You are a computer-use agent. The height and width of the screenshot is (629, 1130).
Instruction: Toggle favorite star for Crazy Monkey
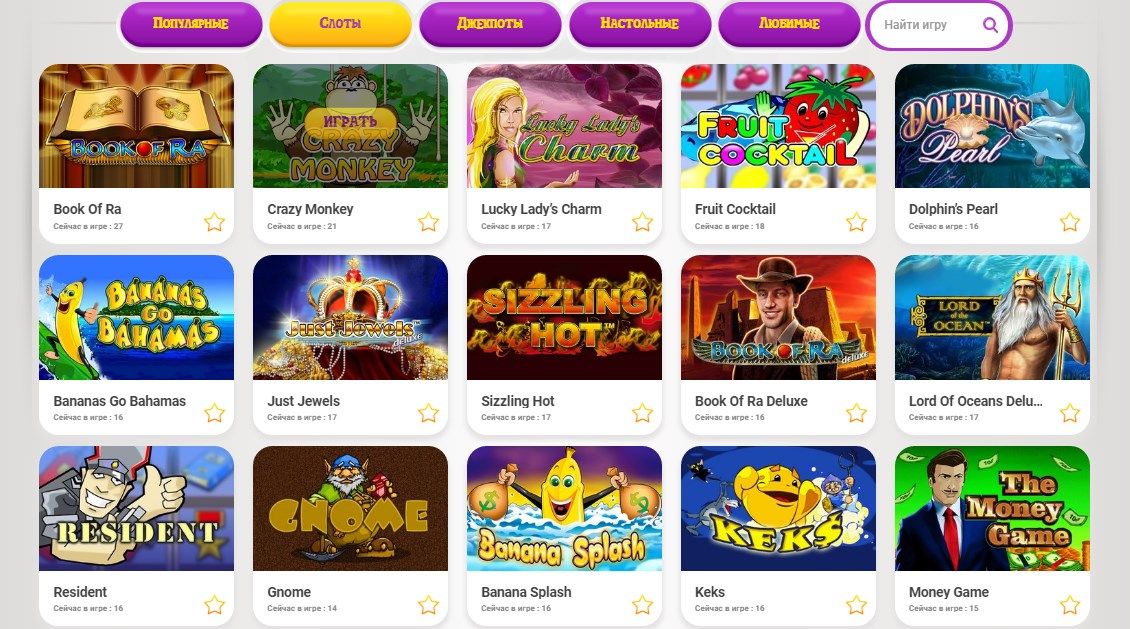tap(428, 222)
